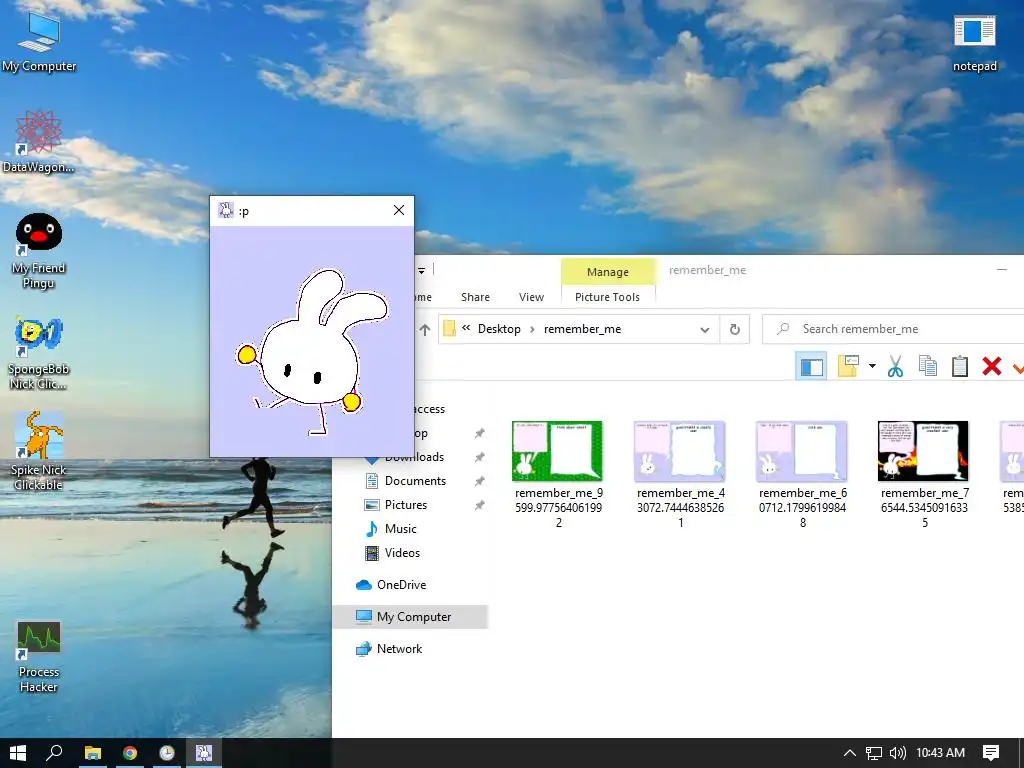
Task: Open the previous locations double chevron in address bar
Action: pos(466,328)
